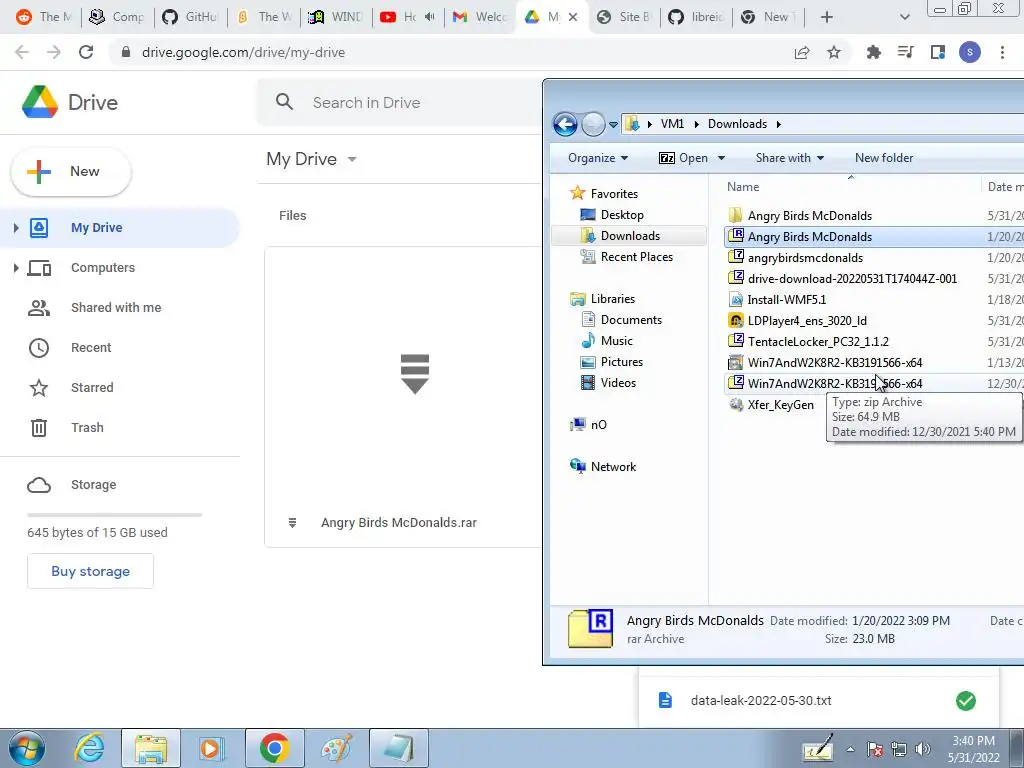Viewport: 1024px width, 768px height.
Task: Open the Chrome profile avatar
Action: [970, 52]
